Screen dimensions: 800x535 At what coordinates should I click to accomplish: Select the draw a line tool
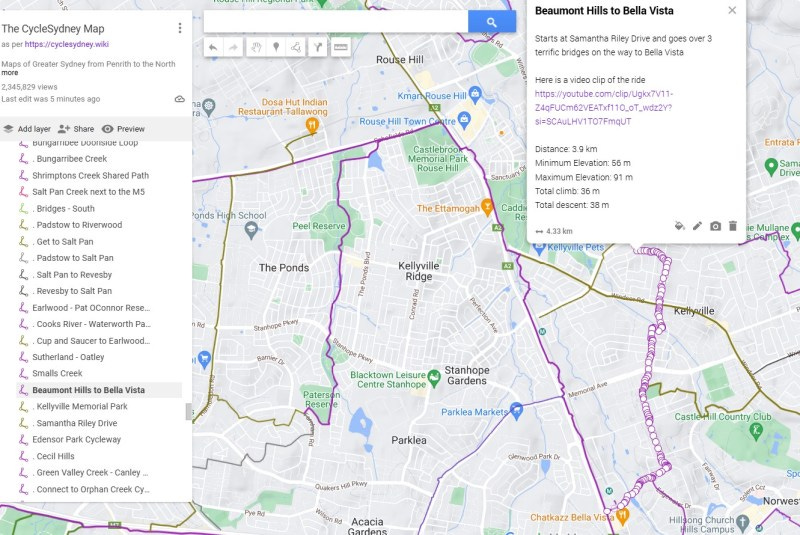tap(296, 47)
